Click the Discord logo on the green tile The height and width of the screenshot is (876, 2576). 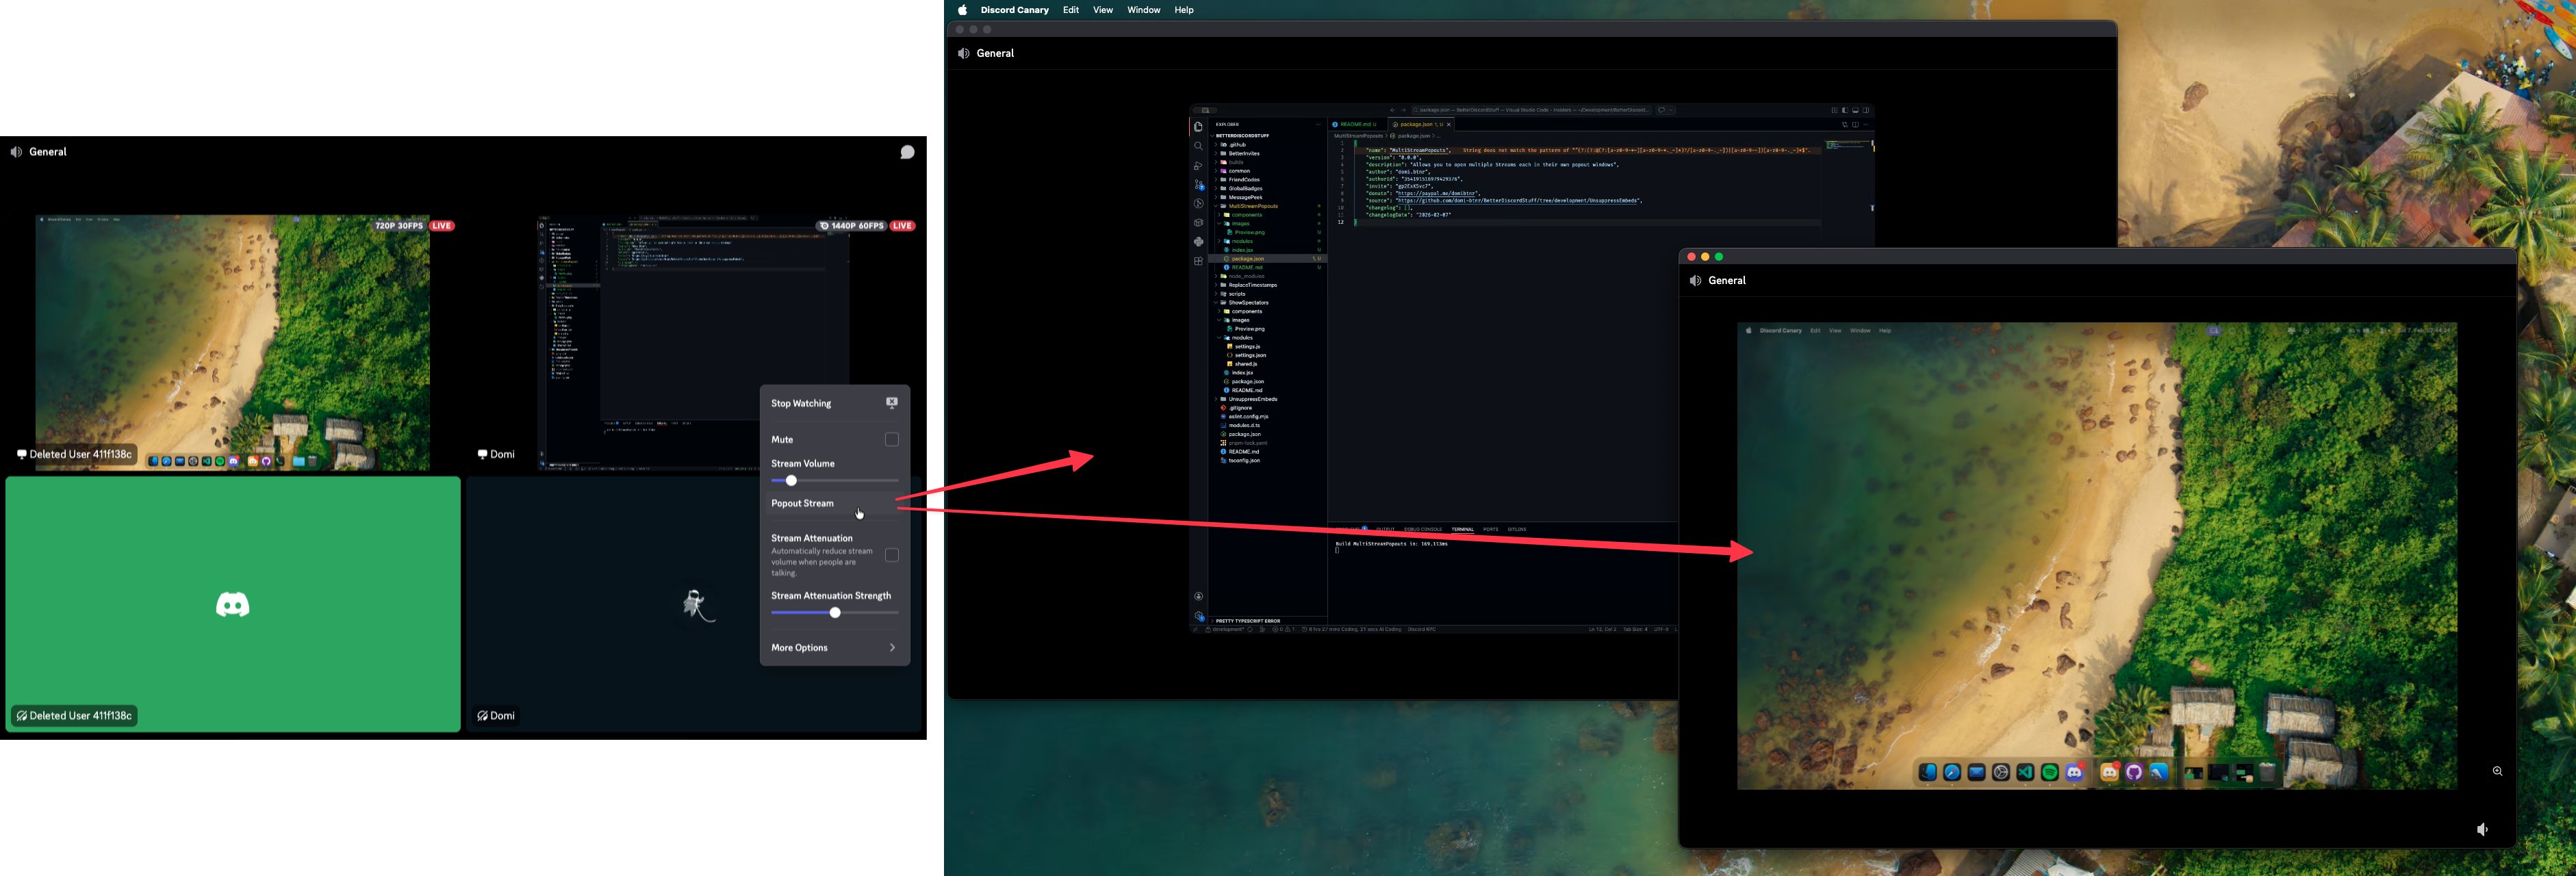tap(233, 605)
